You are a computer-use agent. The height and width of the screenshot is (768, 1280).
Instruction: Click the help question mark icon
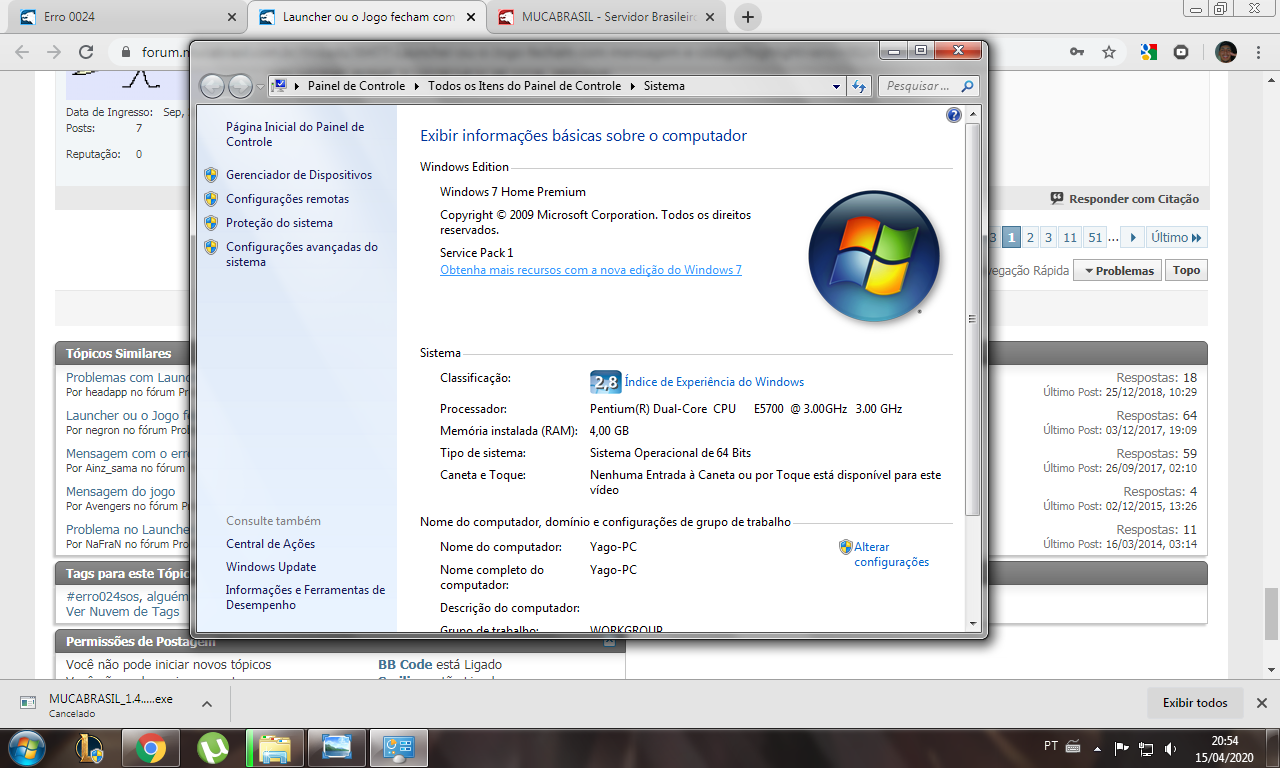coord(953,115)
